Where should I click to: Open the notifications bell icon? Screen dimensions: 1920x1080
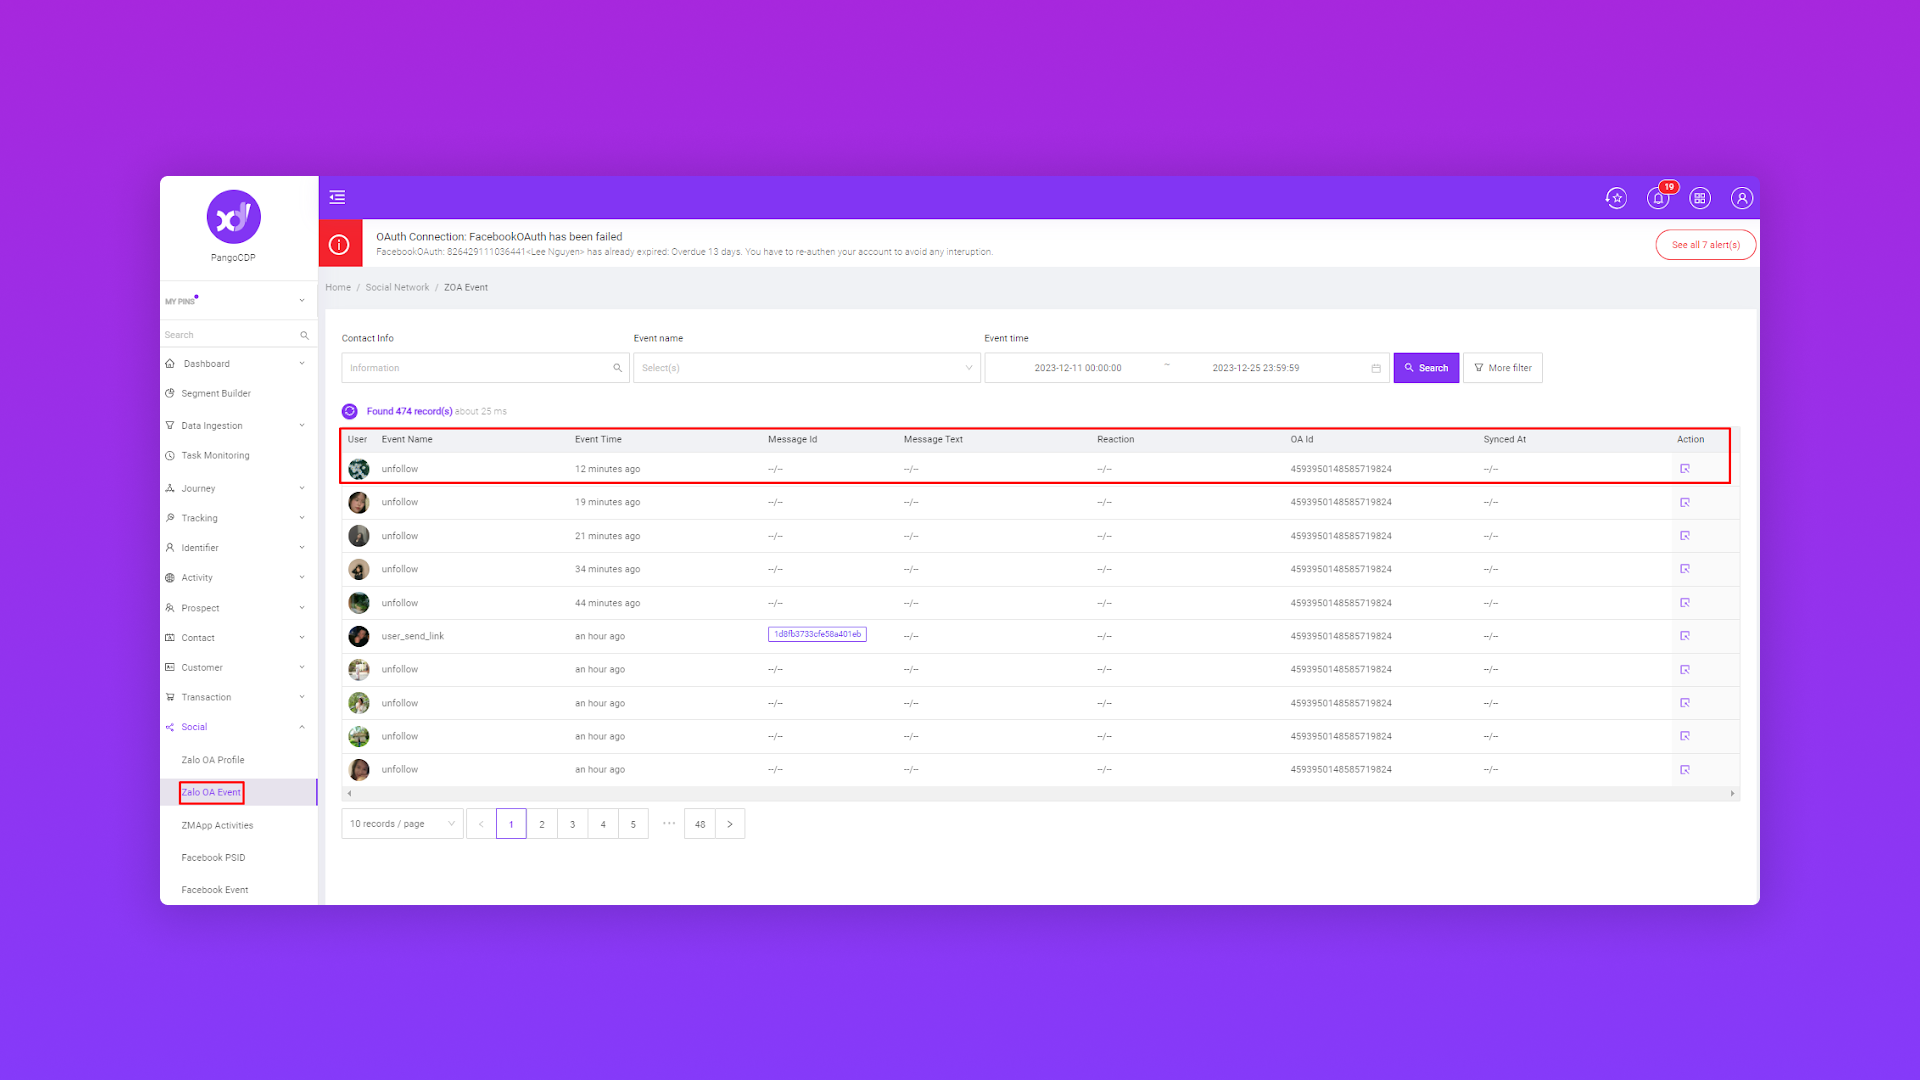click(1658, 198)
